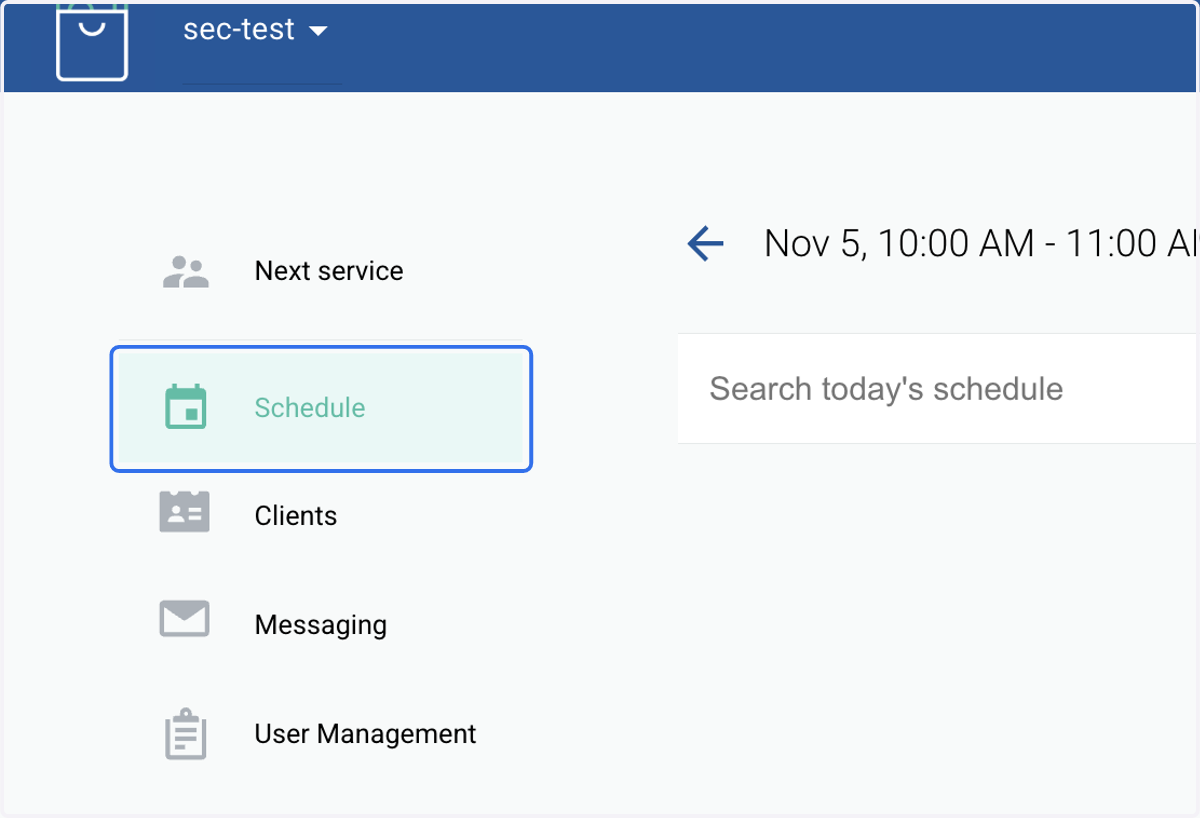Viewport: 1200px width, 818px height.
Task: Click the Schedule calendar icon
Action: (x=185, y=407)
